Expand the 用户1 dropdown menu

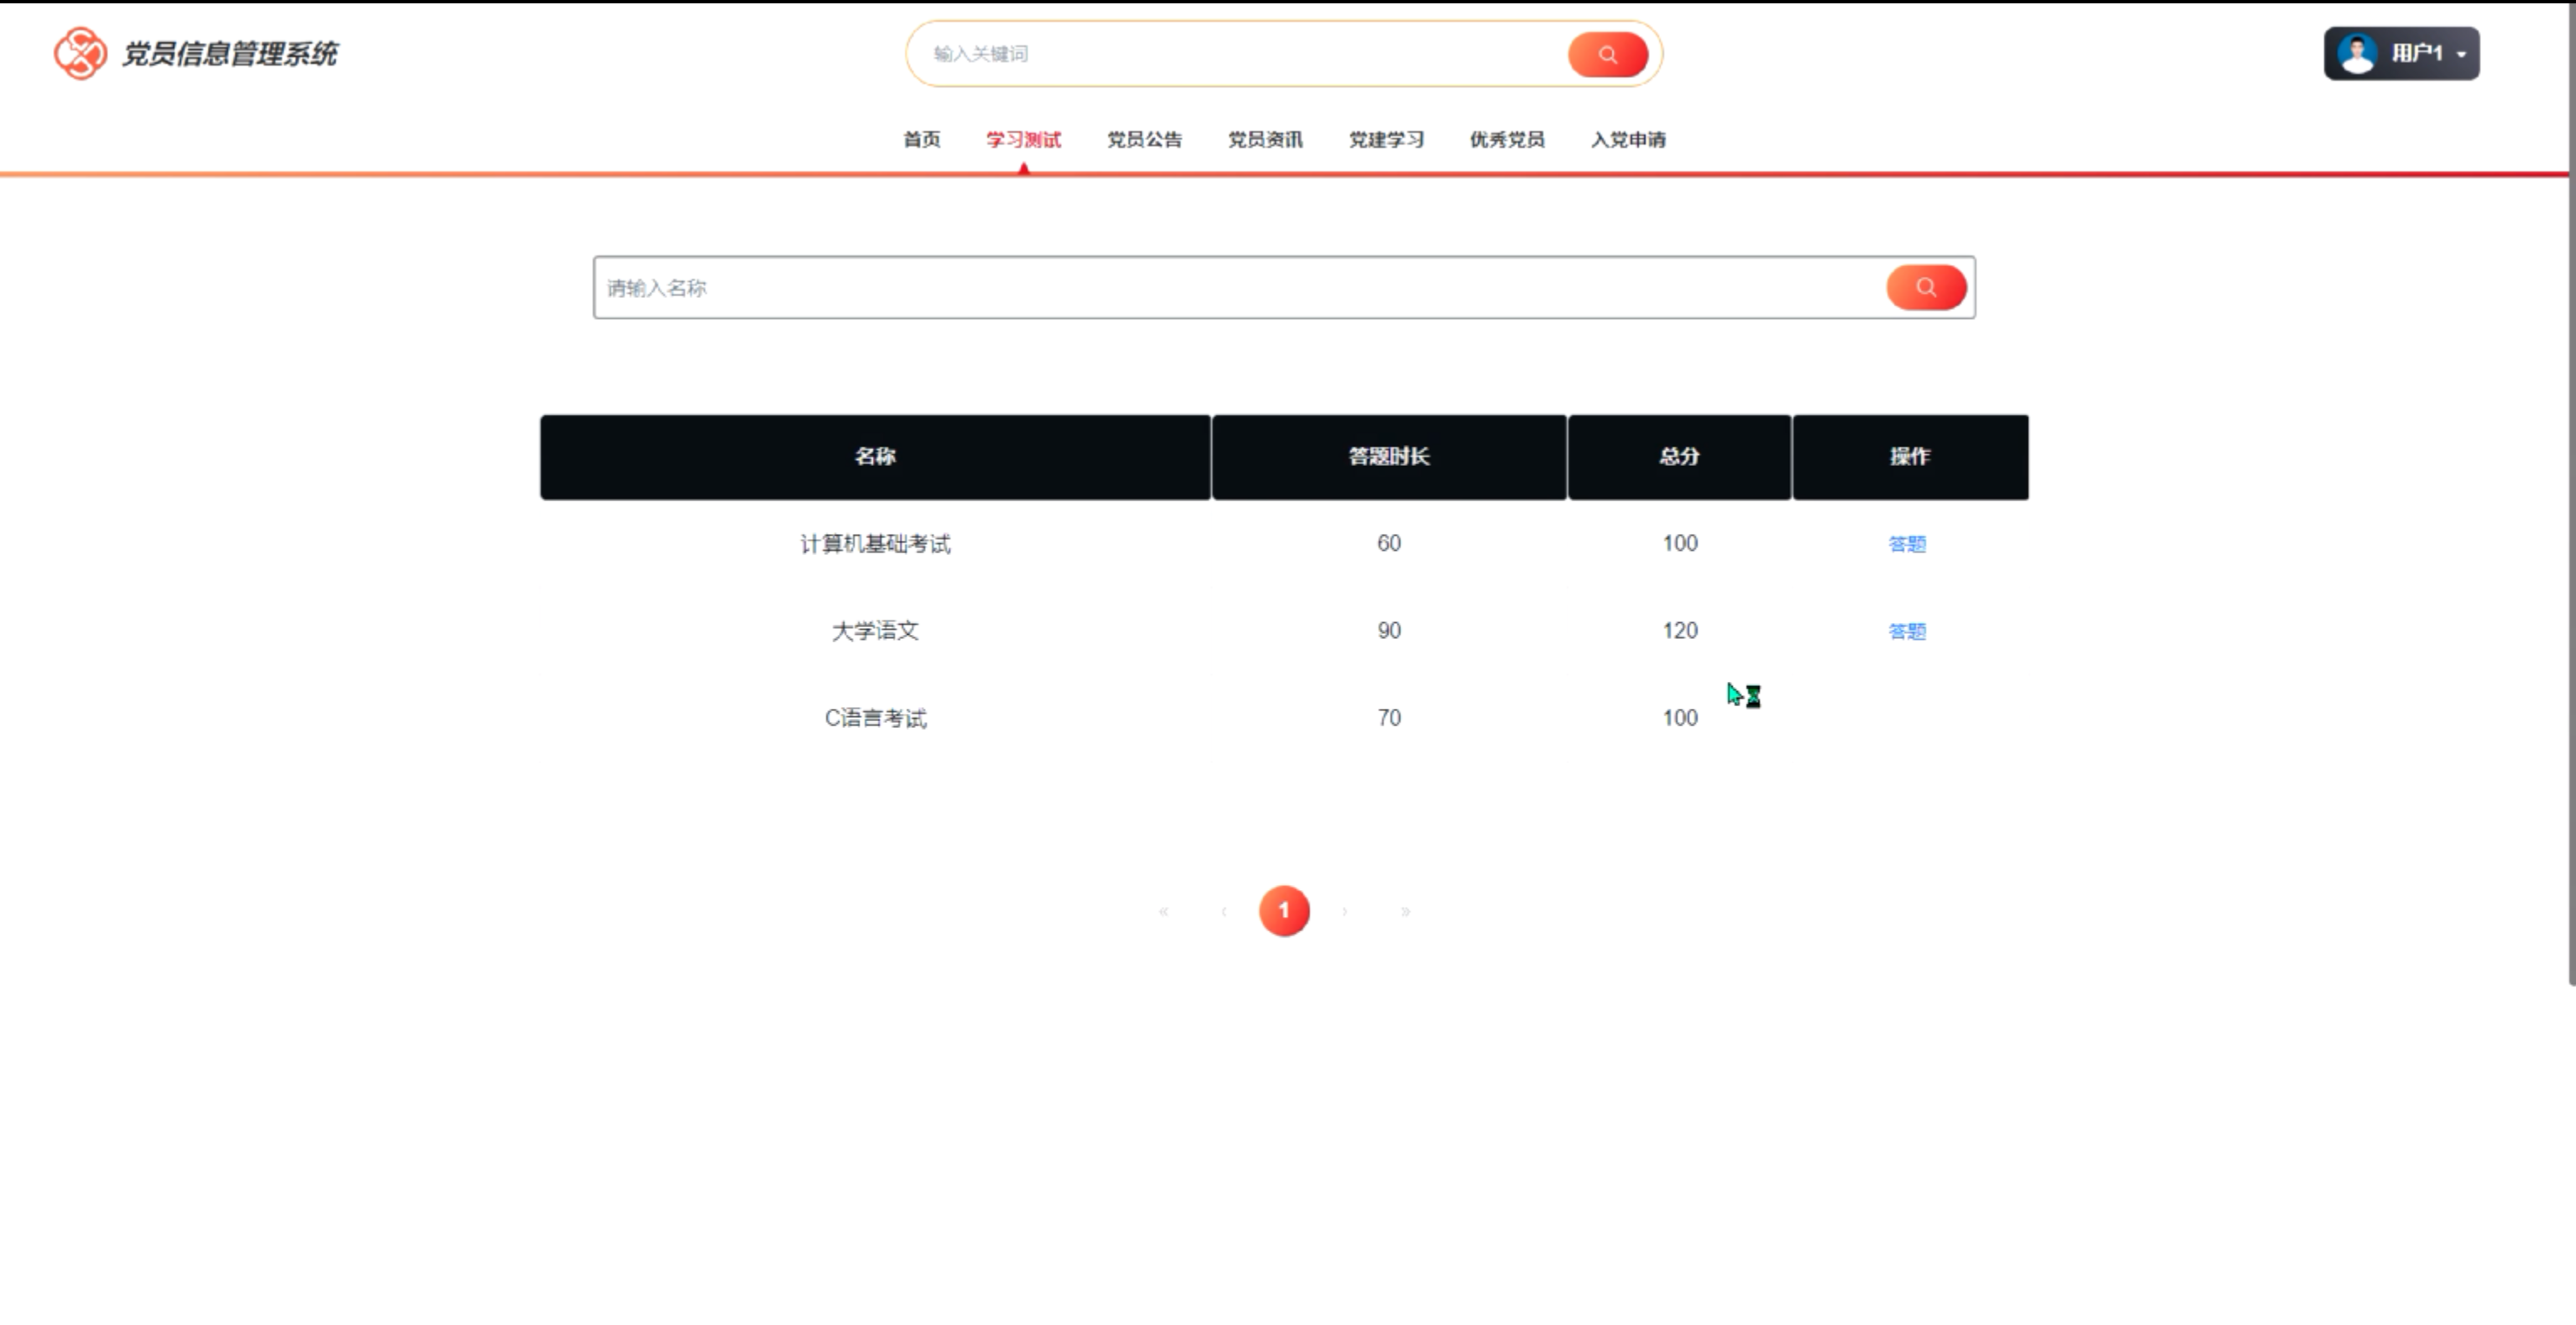click(2461, 54)
